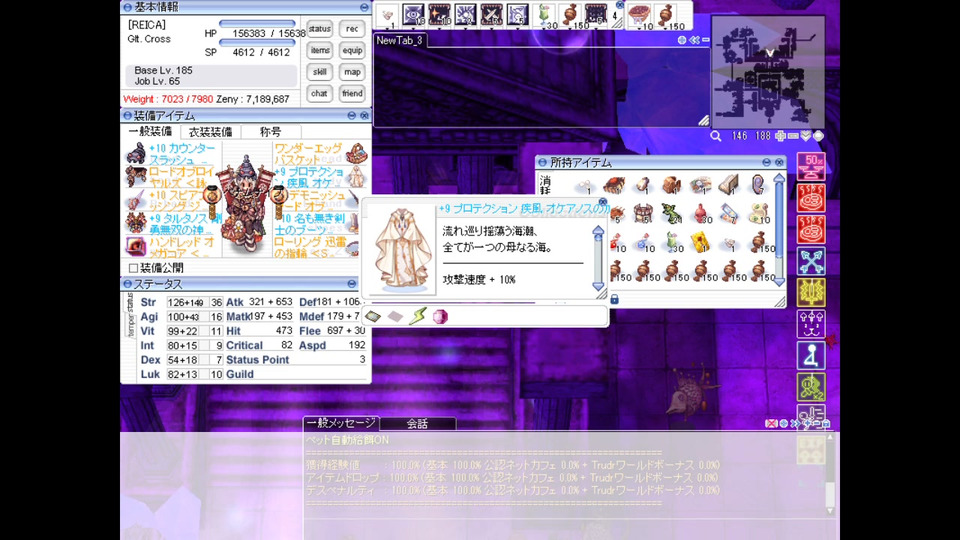Select the wooden barrel item in inventory
The width and height of the screenshot is (960, 540).
pos(642,214)
